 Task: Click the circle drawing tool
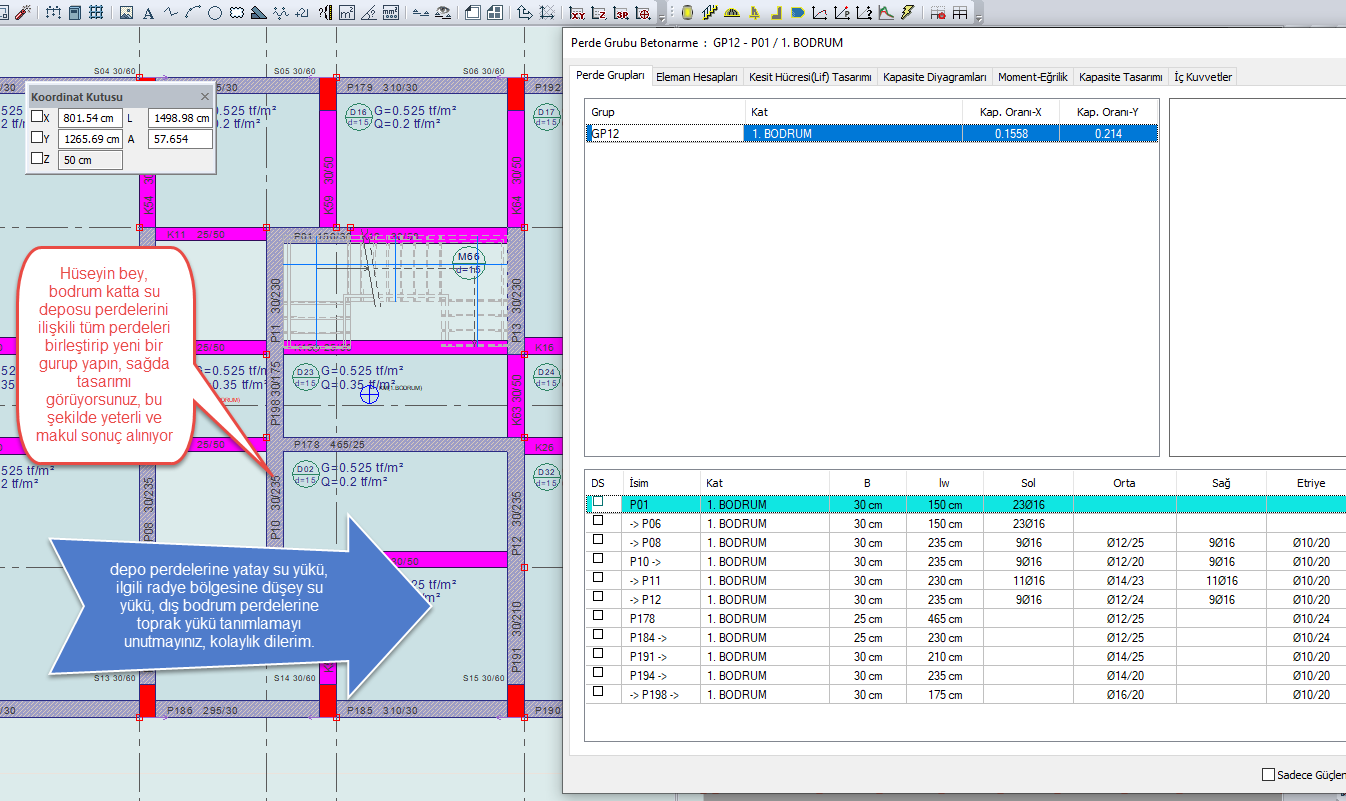(x=215, y=13)
